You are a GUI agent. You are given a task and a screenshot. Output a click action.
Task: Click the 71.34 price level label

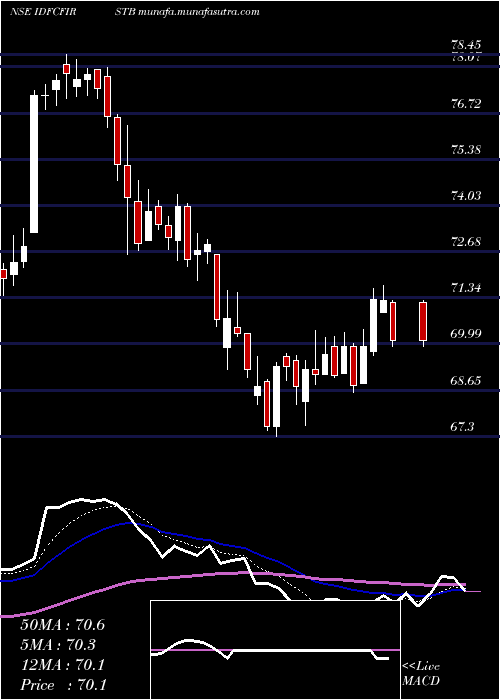pyautogui.click(x=466, y=288)
